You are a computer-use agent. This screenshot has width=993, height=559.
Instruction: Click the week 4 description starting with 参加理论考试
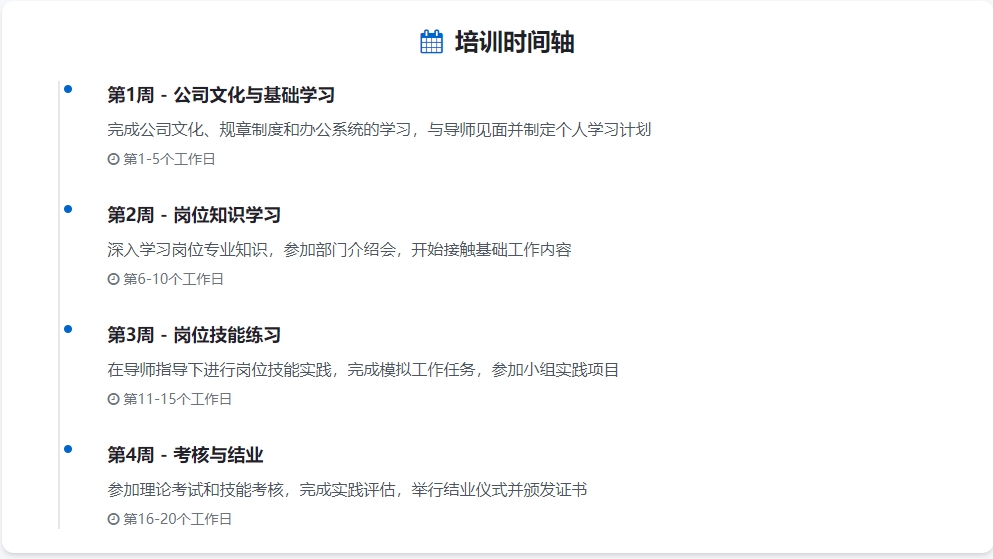pos(347,490)
